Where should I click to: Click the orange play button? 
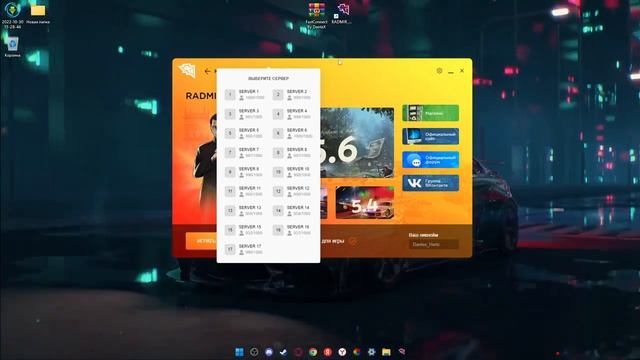pos(201,241)
